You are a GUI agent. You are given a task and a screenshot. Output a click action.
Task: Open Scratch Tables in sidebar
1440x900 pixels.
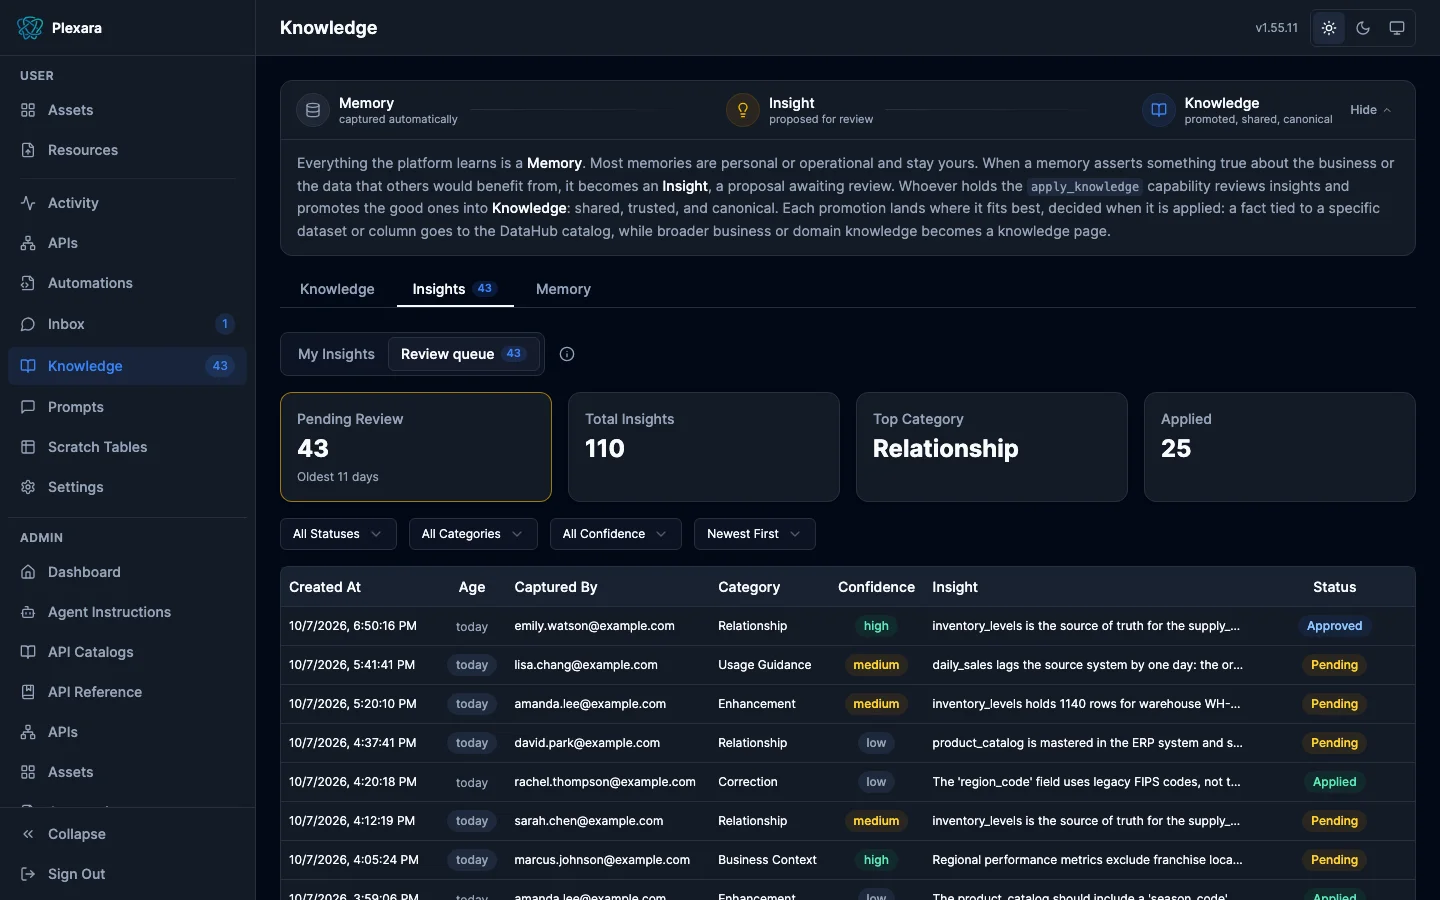coord(127,447)
